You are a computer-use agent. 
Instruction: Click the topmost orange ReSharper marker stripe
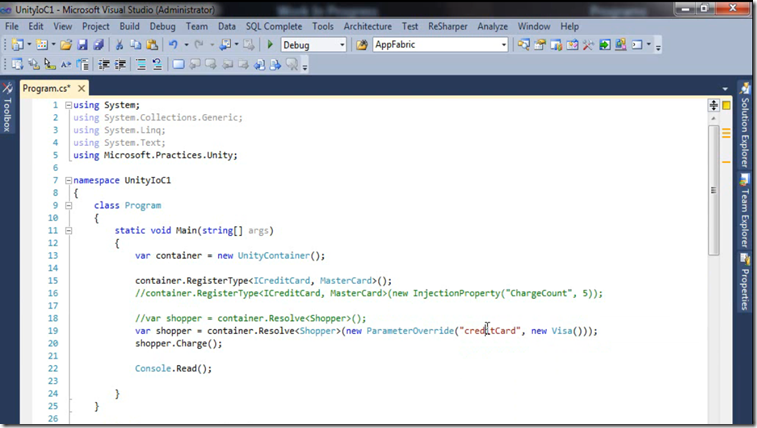click(726, 129)
